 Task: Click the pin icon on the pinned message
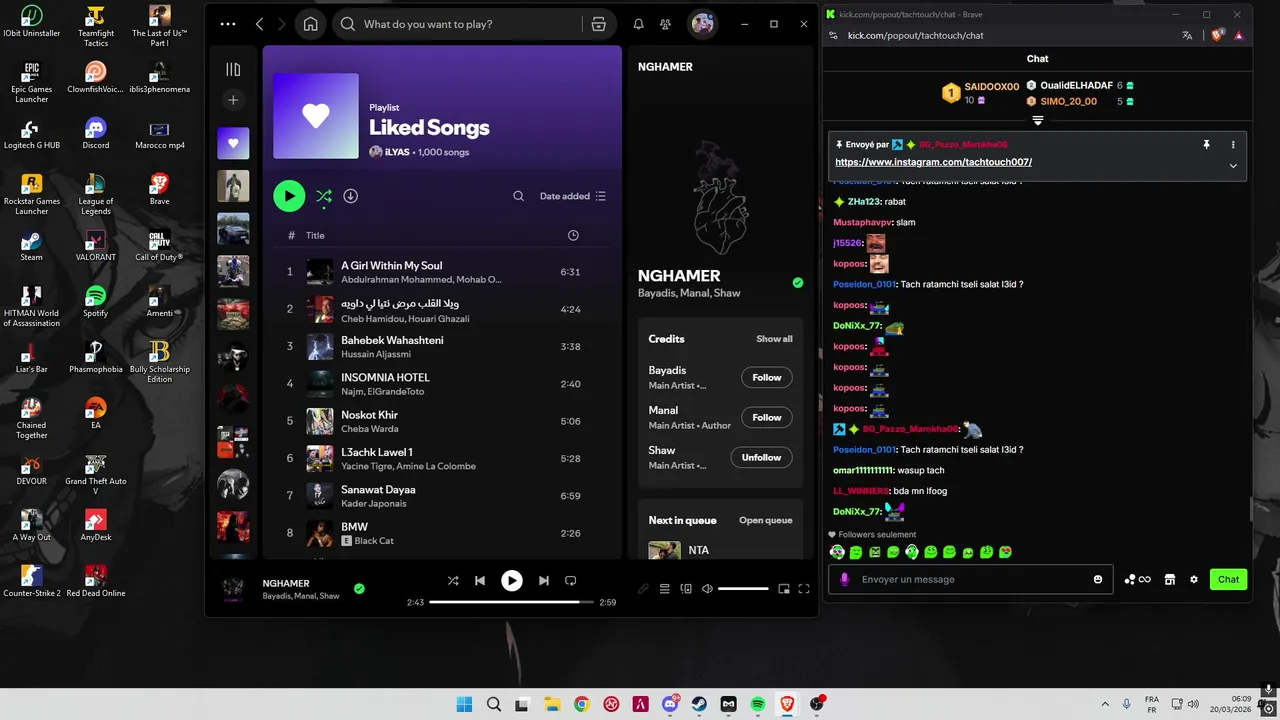[1206, 145]
